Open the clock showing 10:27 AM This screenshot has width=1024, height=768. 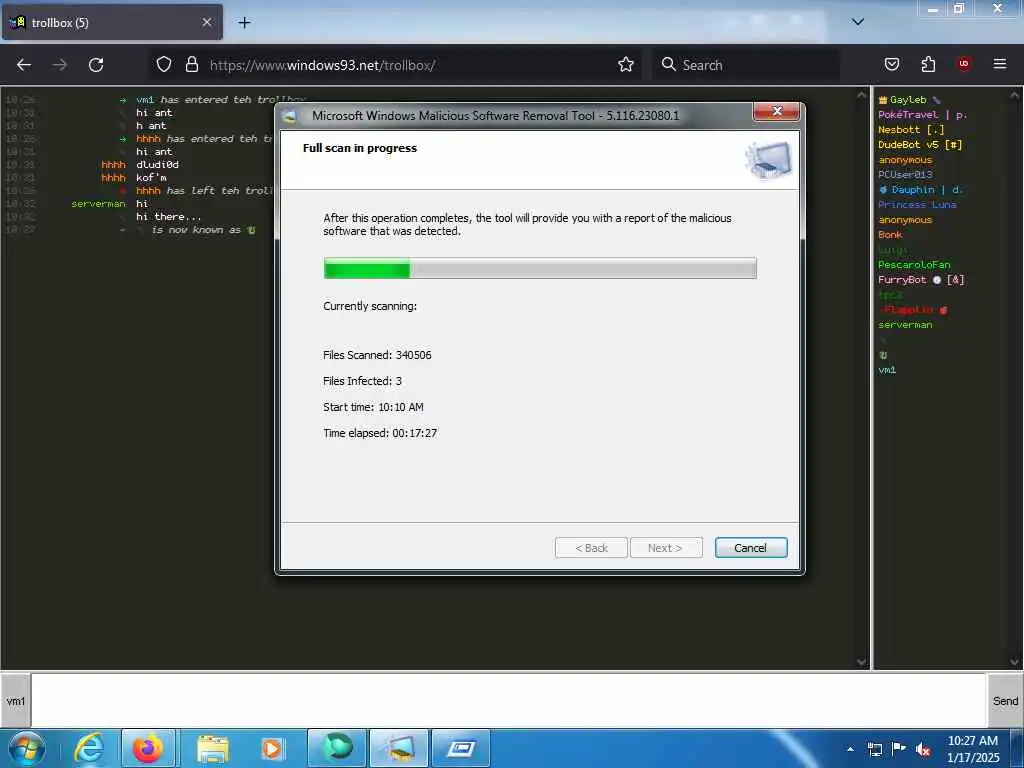tap(973, 749)
